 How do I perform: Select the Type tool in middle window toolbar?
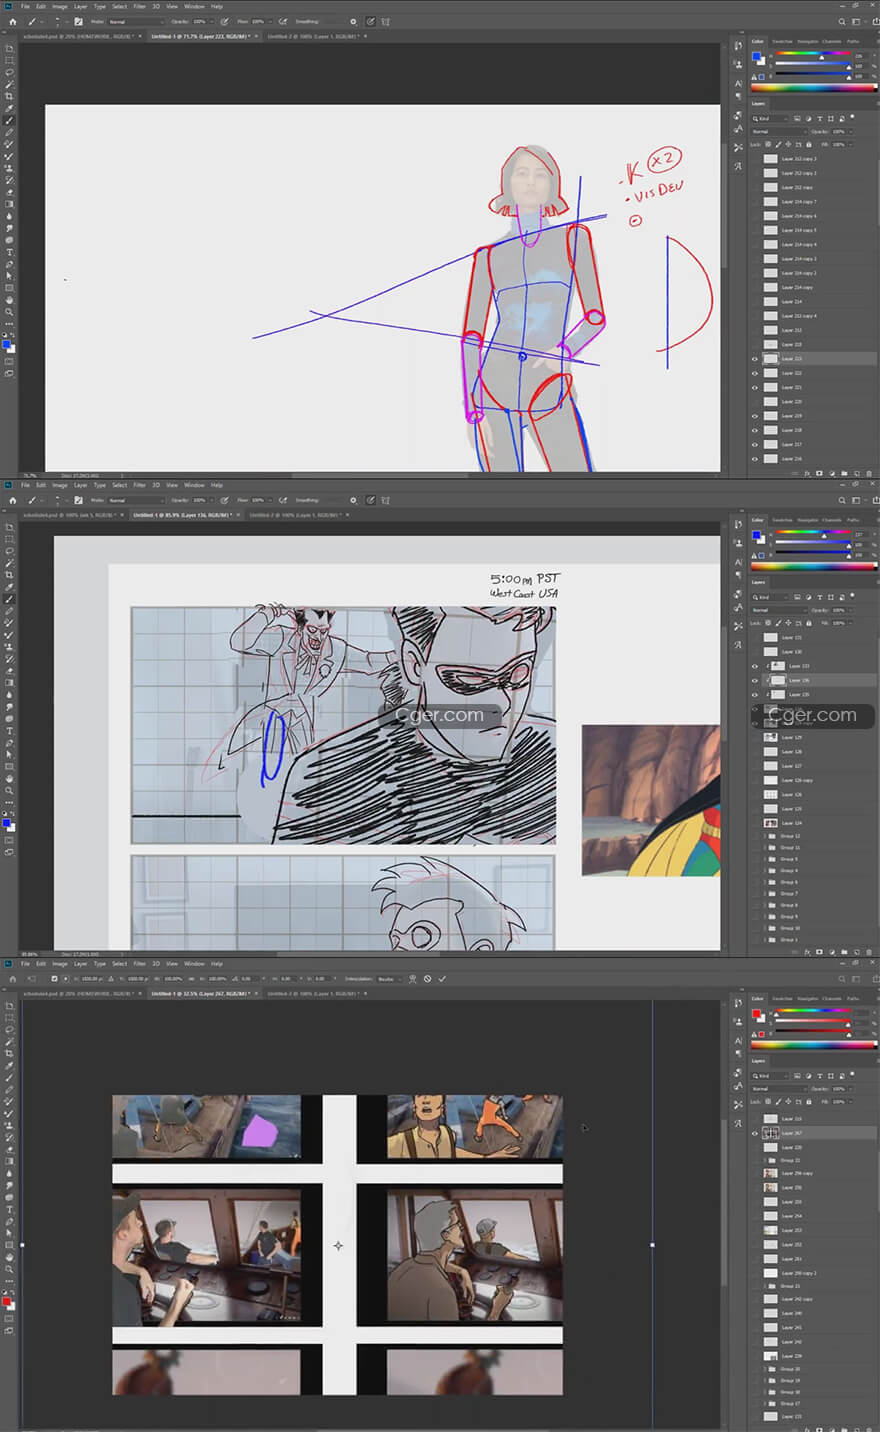[x=9, y=731]
